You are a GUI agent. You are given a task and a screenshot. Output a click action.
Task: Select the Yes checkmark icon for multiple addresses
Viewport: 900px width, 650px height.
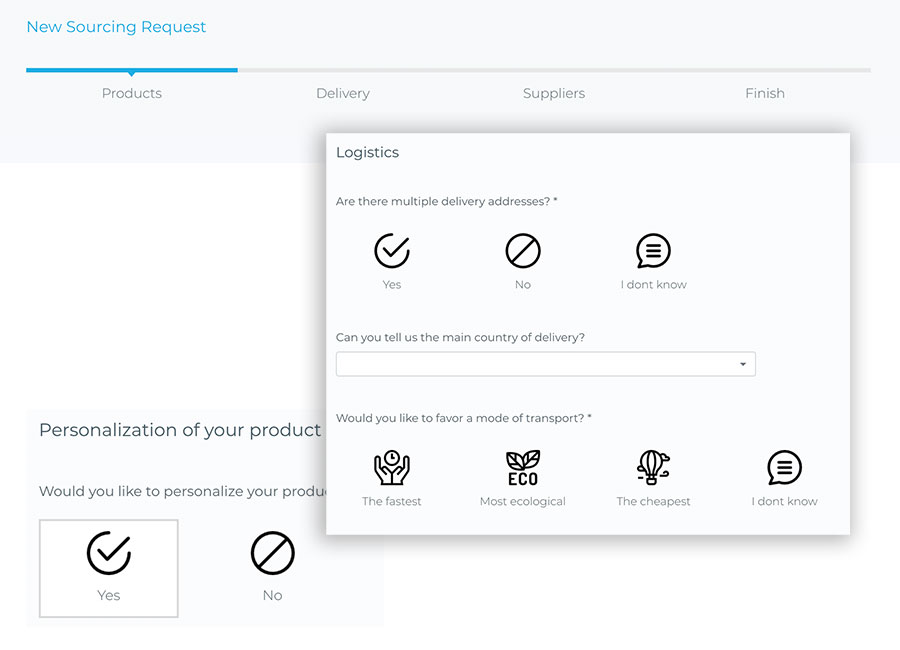coord(392,250)
